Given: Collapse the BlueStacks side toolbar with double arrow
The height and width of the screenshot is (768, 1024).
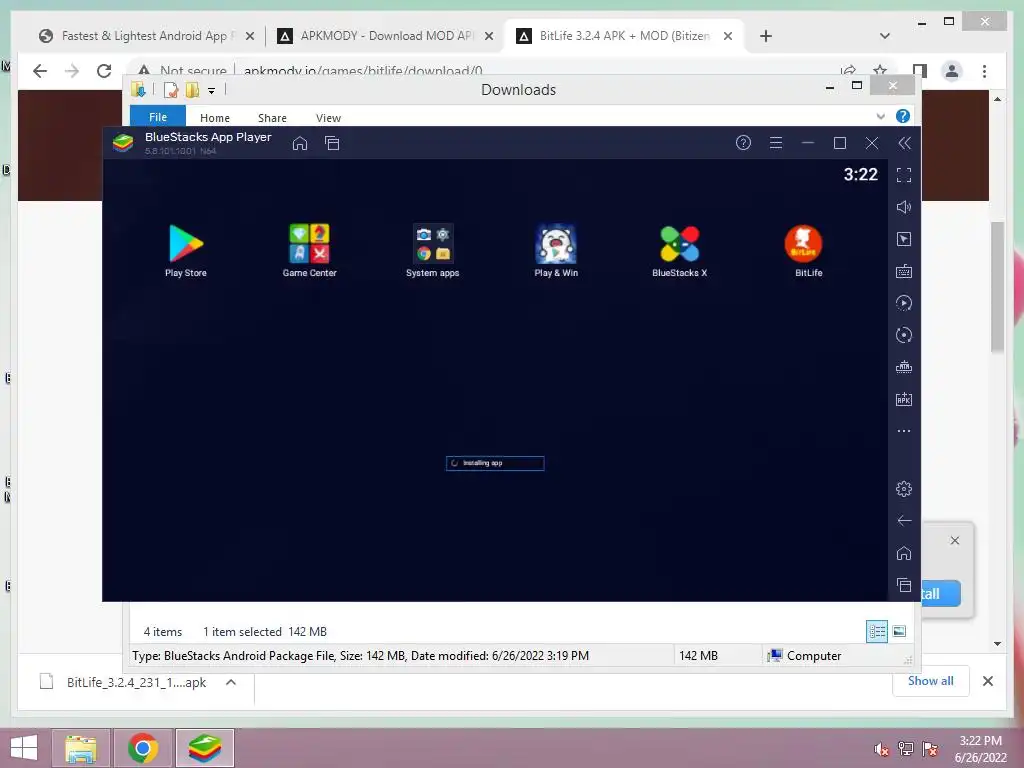Looking at the screenshot, I should [x=904, y=143].
